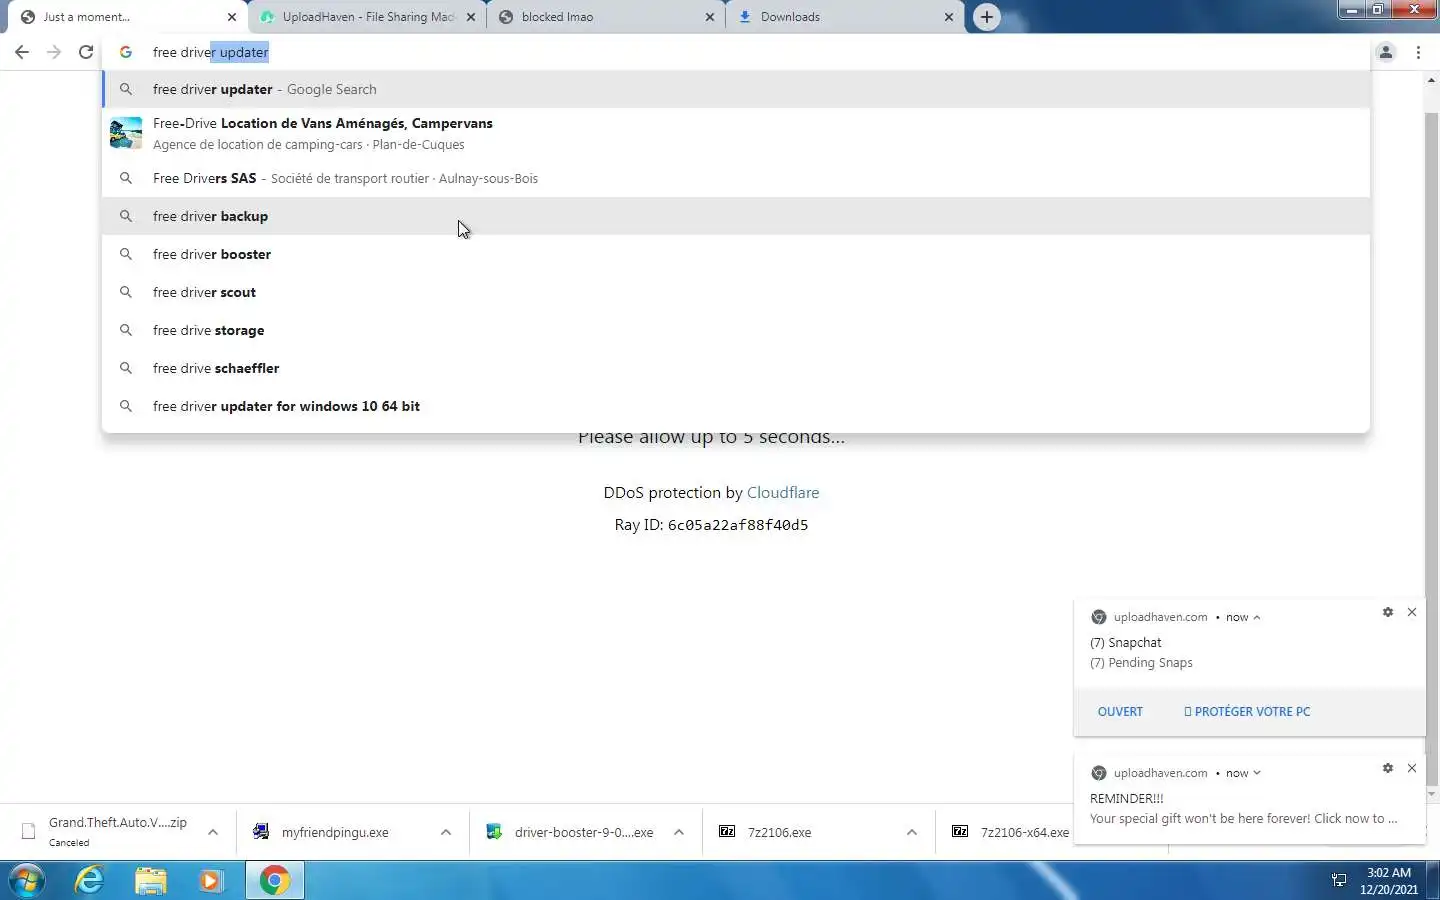The height and width of the screenshot is (900, 1440).
Task: Expand options for 7z2106.exe download
Action: tap(912, 832)
